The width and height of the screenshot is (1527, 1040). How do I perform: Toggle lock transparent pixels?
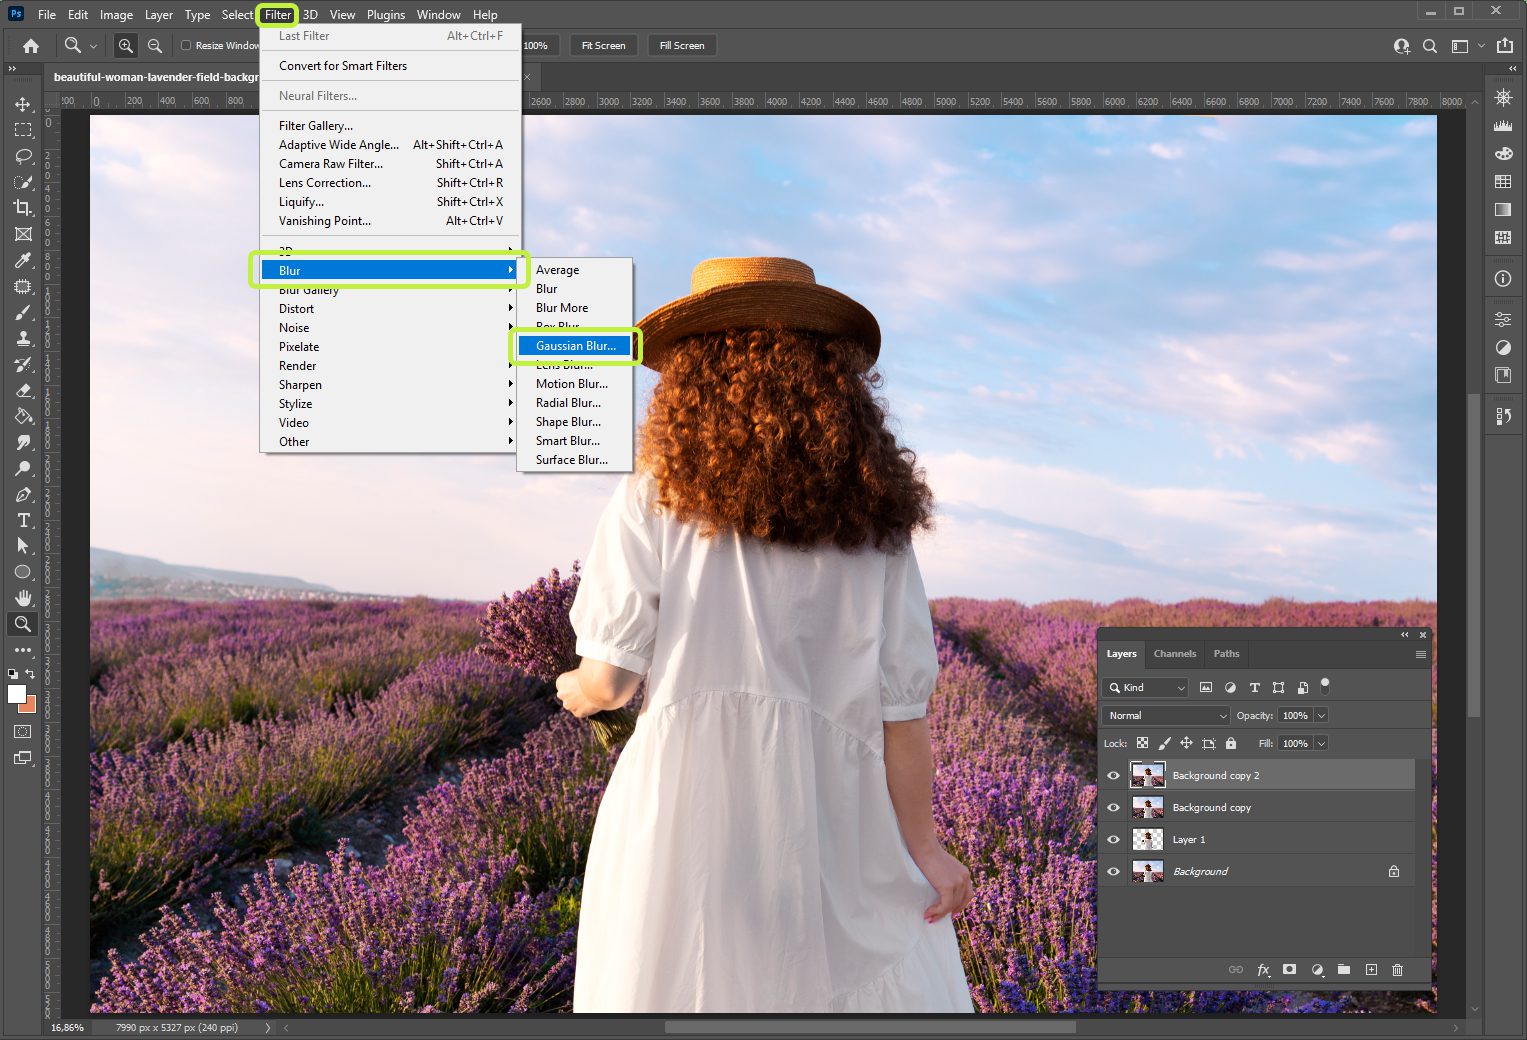point(1142,743)
